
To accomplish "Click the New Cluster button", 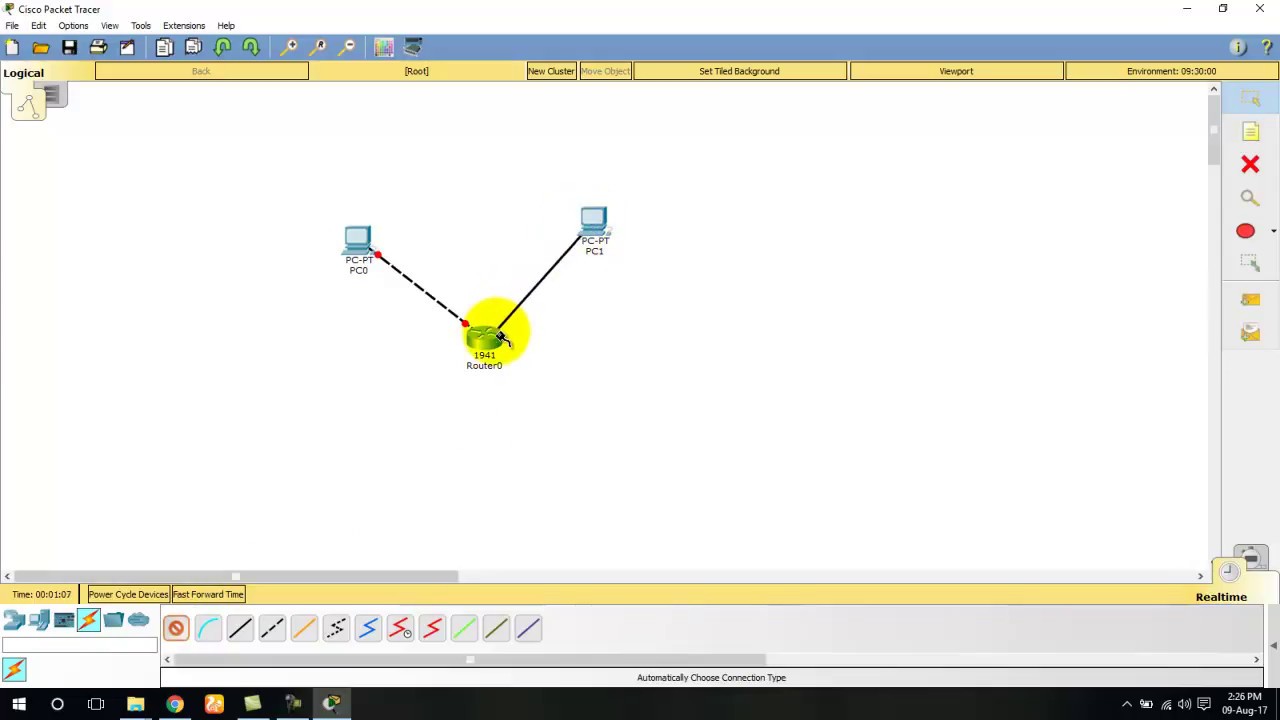I will pyautogui.click(x=551, y=71).
